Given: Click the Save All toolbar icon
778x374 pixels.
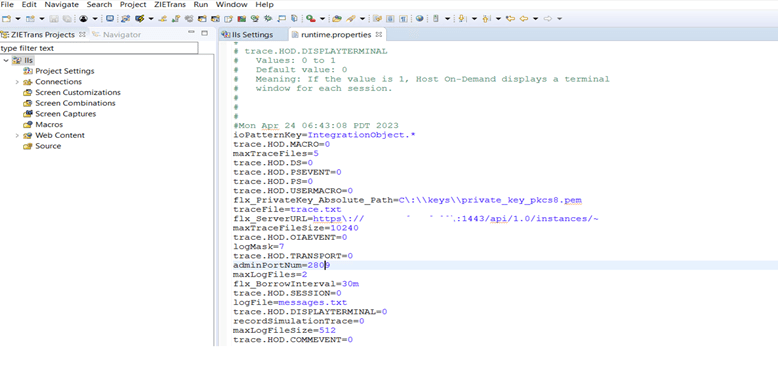Looking at the screenshot, I should (x=67, y=19).
